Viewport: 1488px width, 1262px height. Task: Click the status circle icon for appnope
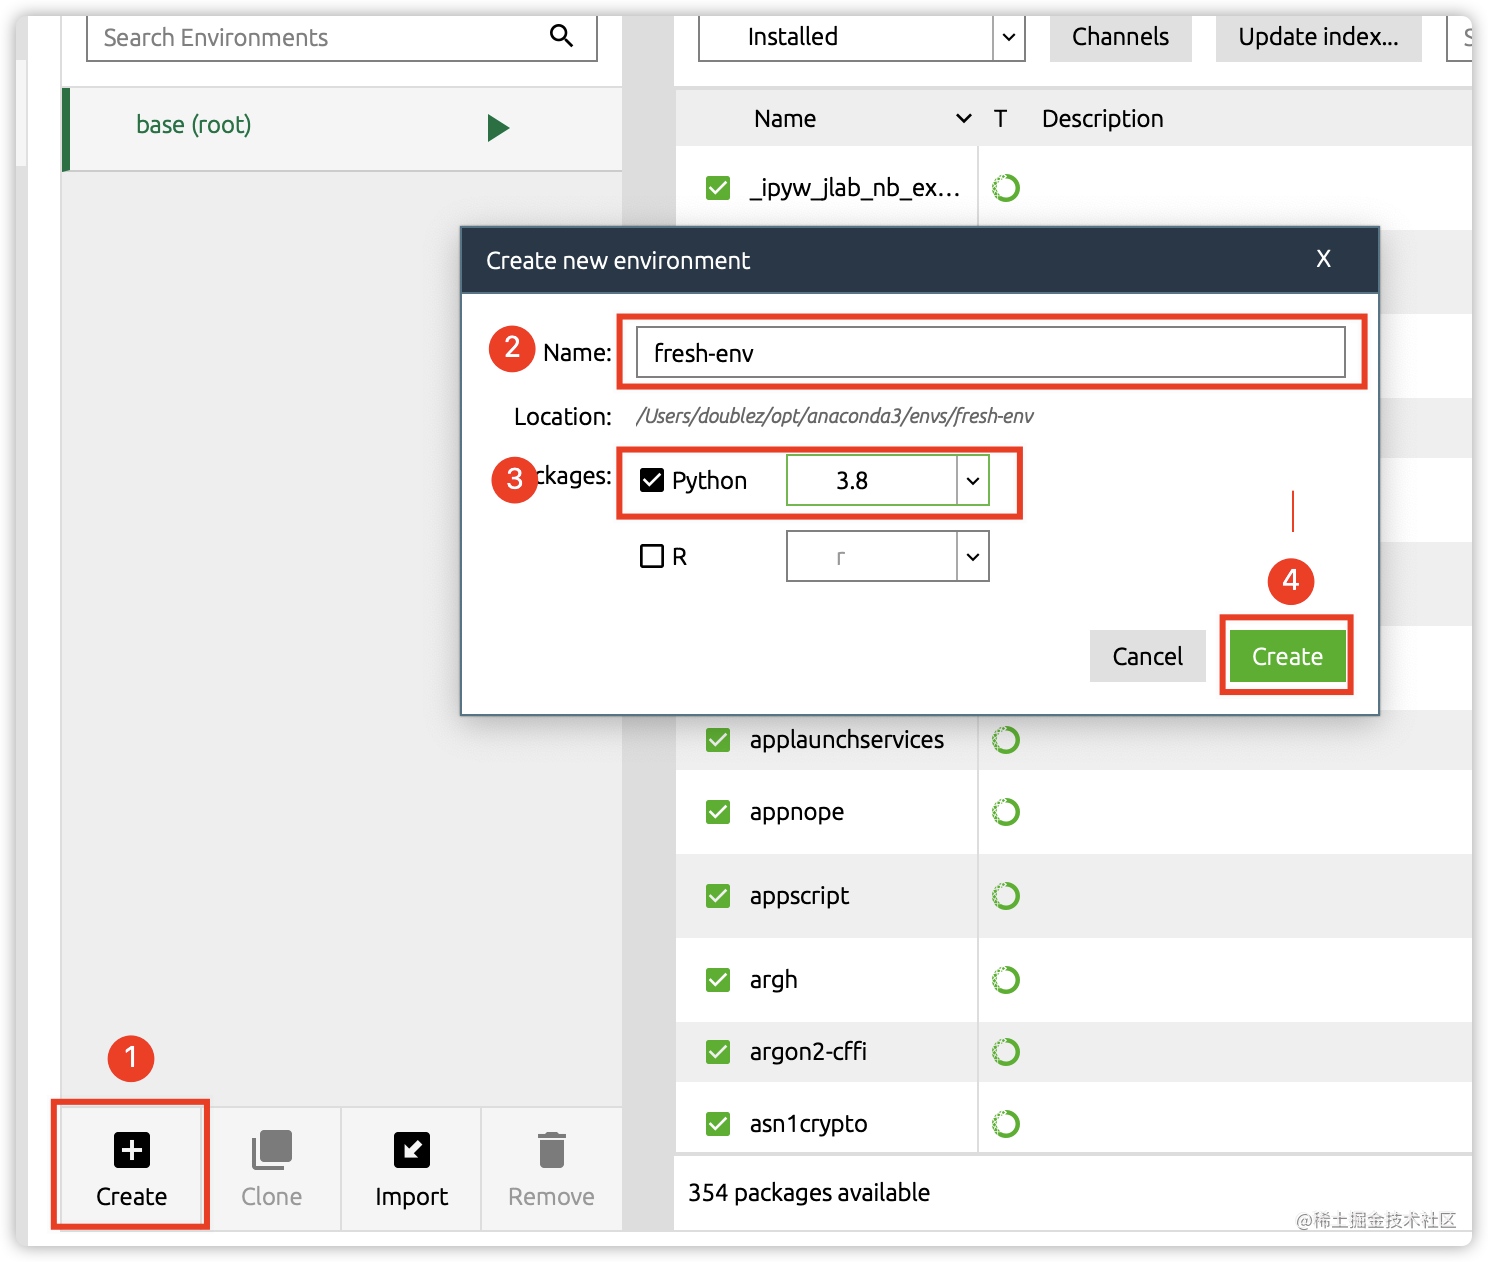tap(1005, 812)
